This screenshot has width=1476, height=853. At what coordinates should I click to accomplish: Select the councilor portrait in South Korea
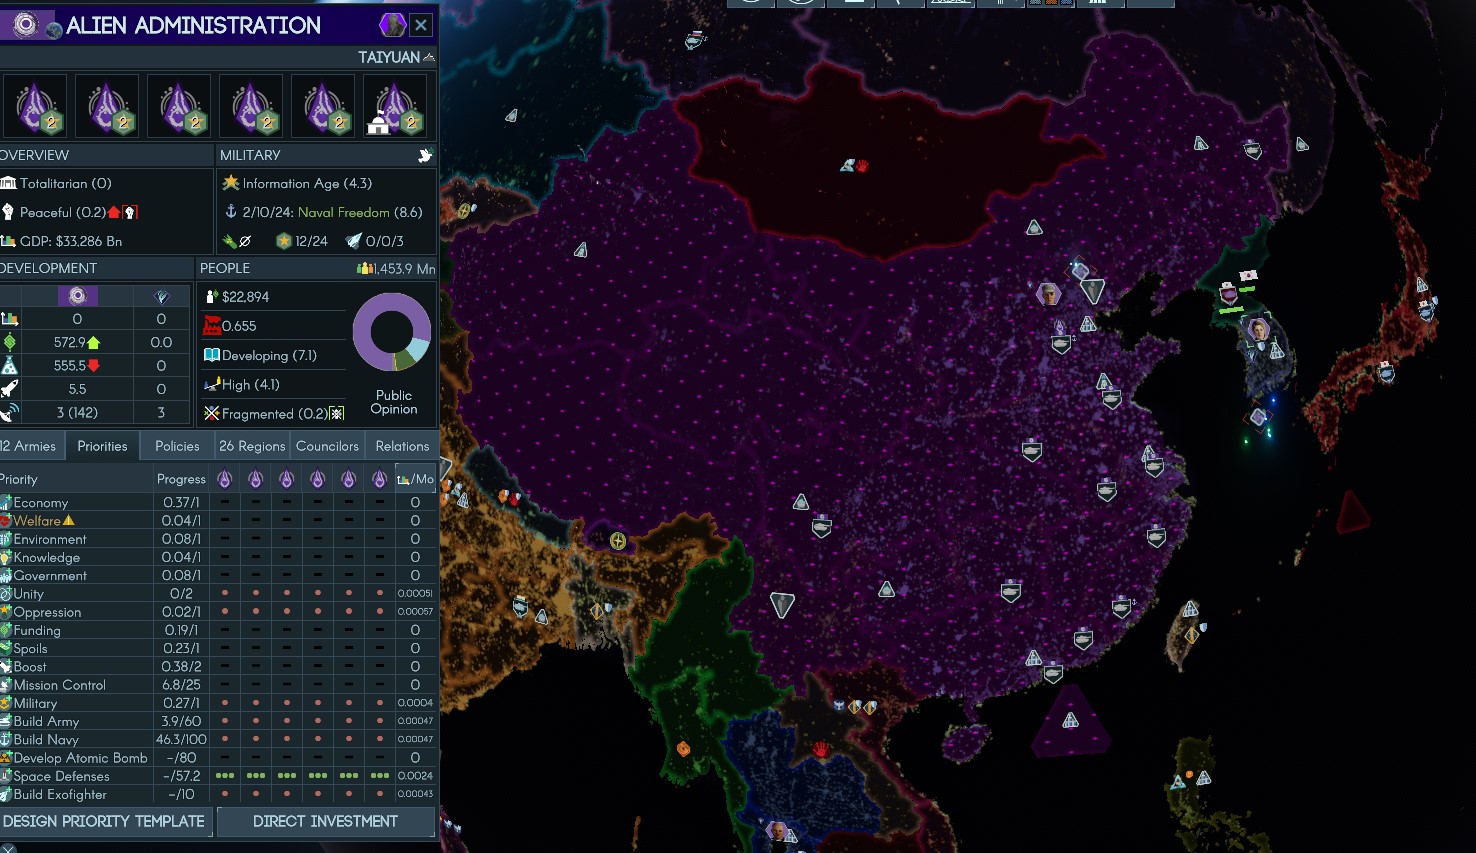click(1259, 329)
